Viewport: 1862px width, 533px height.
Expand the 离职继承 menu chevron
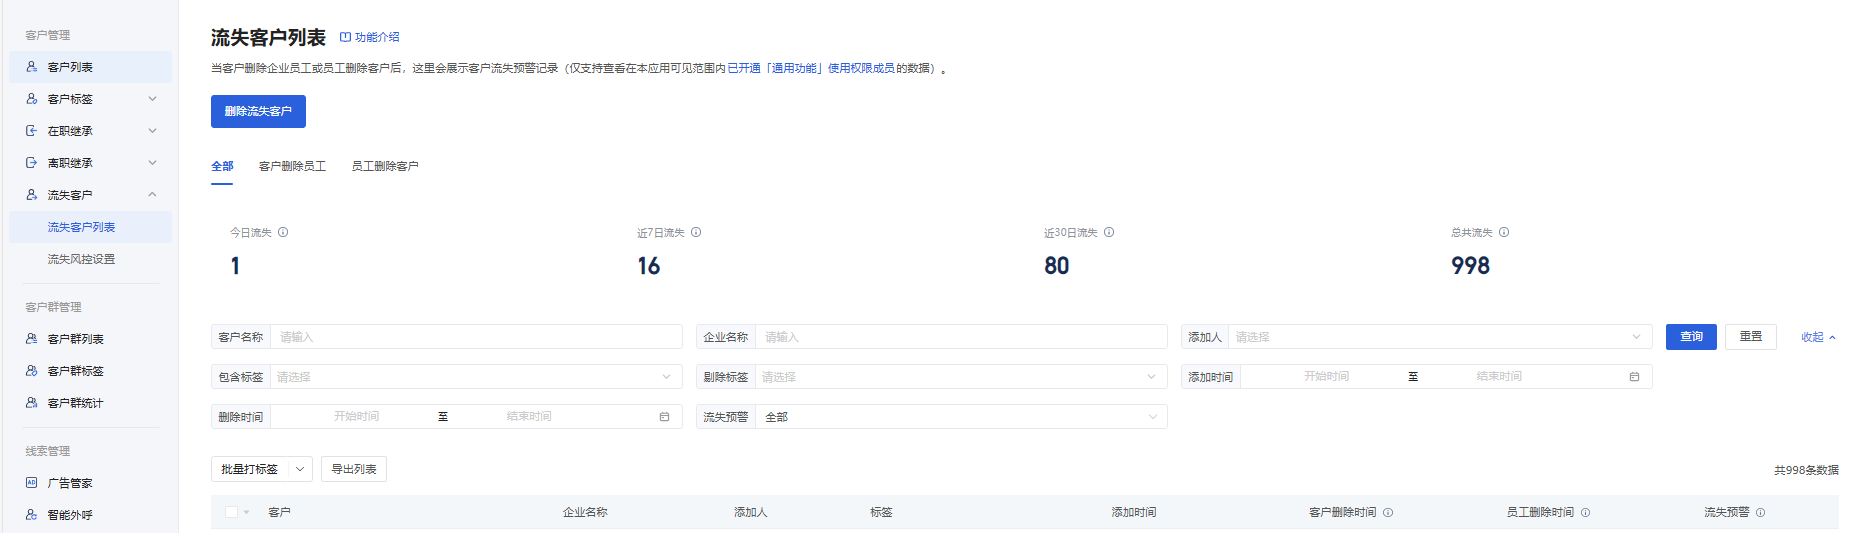click(x=152, y=163)
